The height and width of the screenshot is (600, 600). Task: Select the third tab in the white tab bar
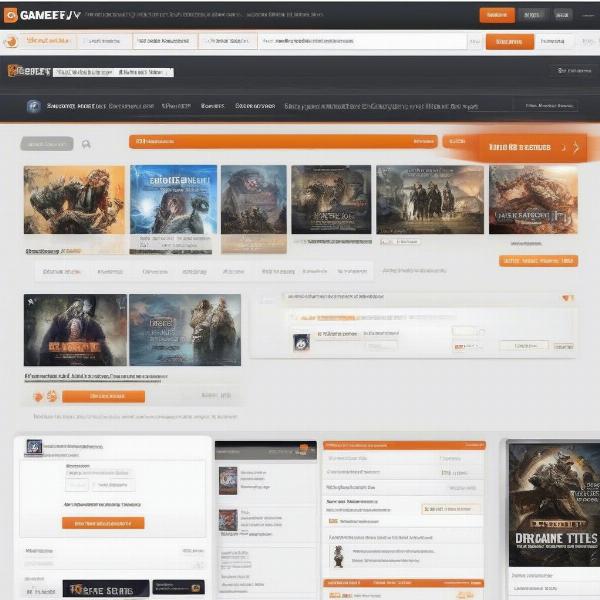tap(165, 41)
